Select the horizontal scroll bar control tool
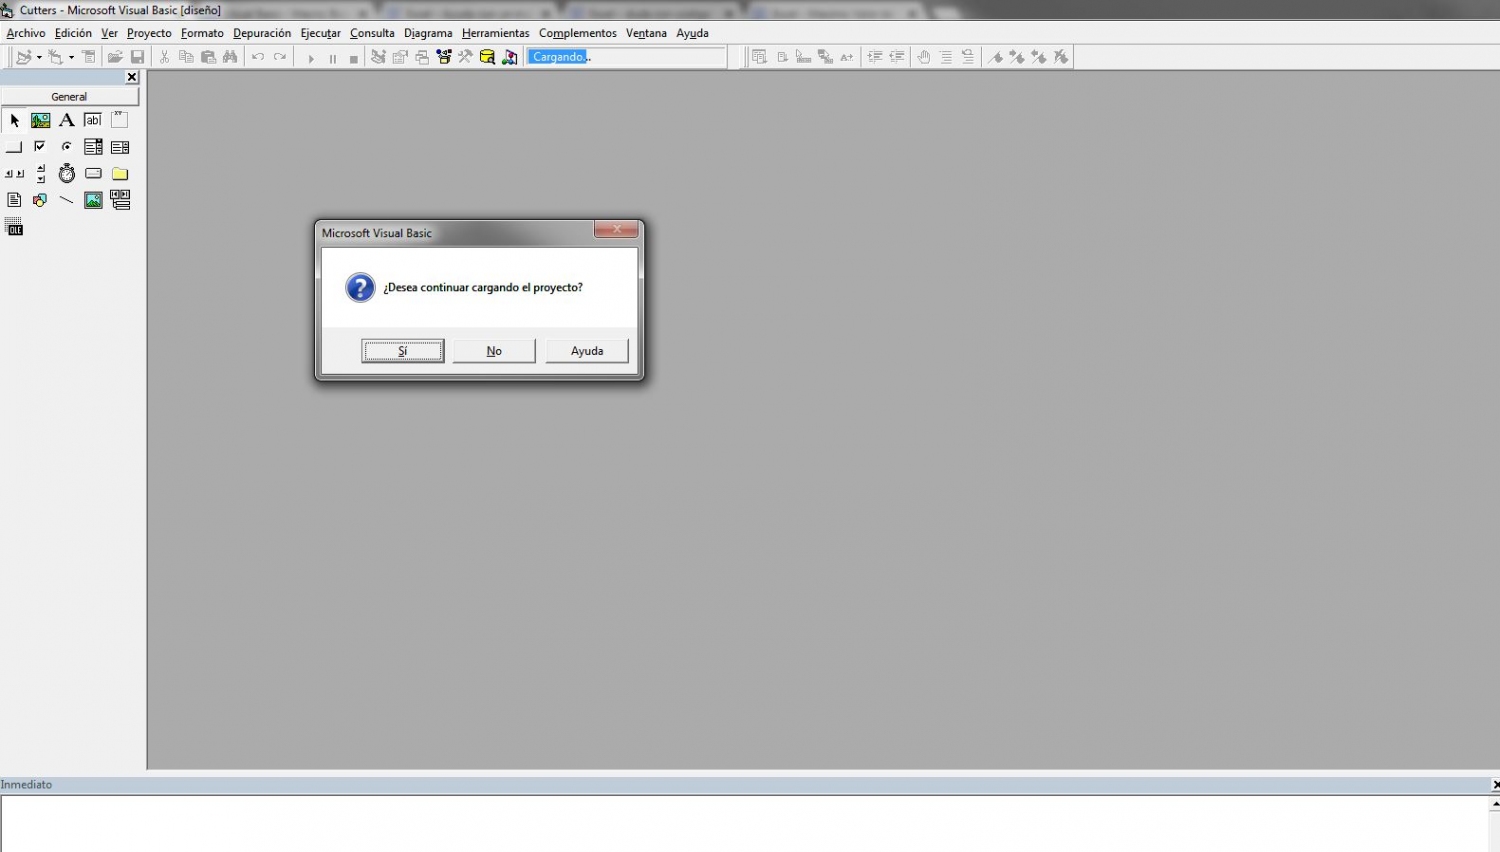The image size is (1500, 852). pos(14,174)
